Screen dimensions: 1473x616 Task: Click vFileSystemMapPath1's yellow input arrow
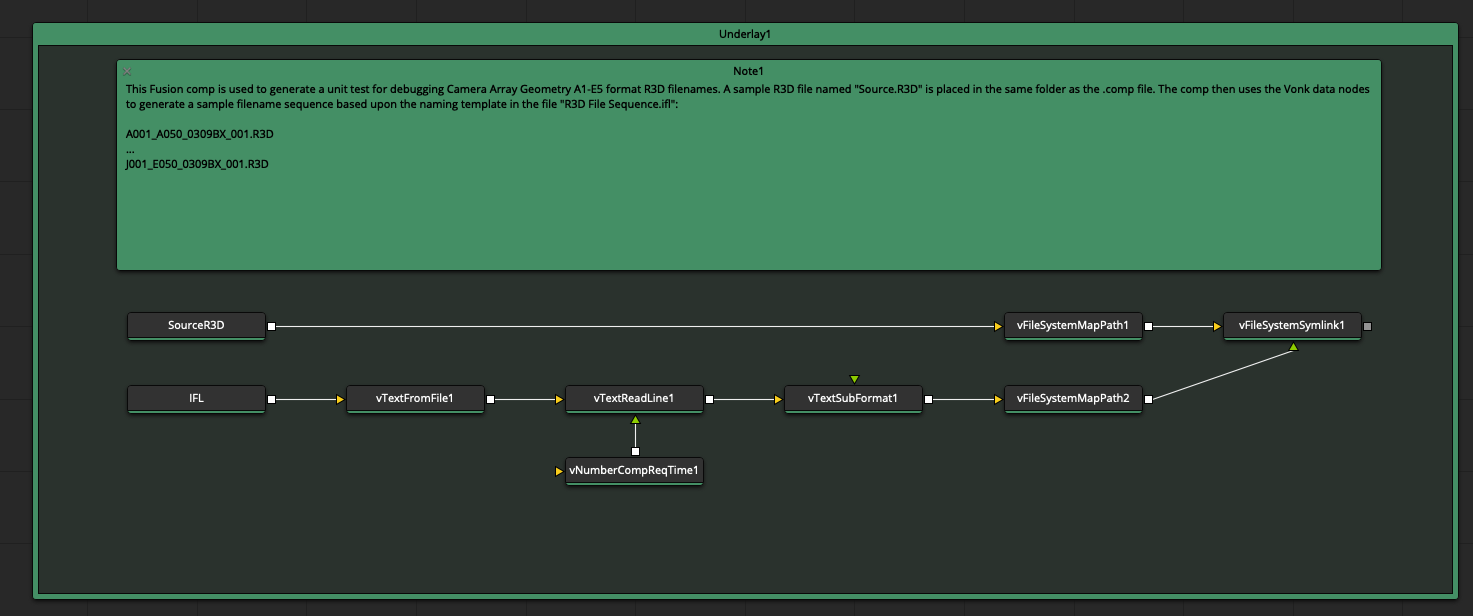tap(997, 325)
